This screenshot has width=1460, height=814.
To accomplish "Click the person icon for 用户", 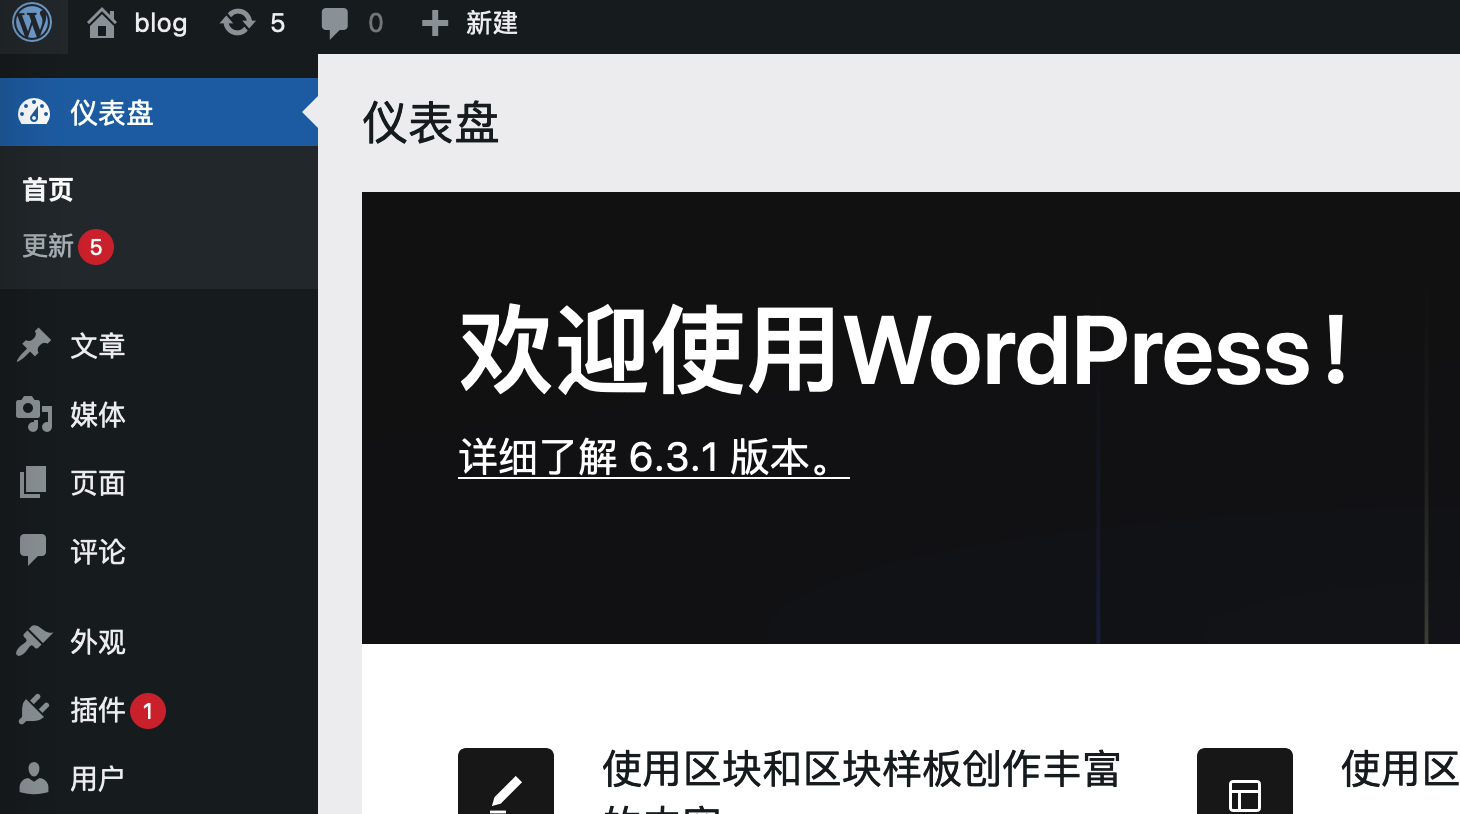I will [x=34, y=778].
